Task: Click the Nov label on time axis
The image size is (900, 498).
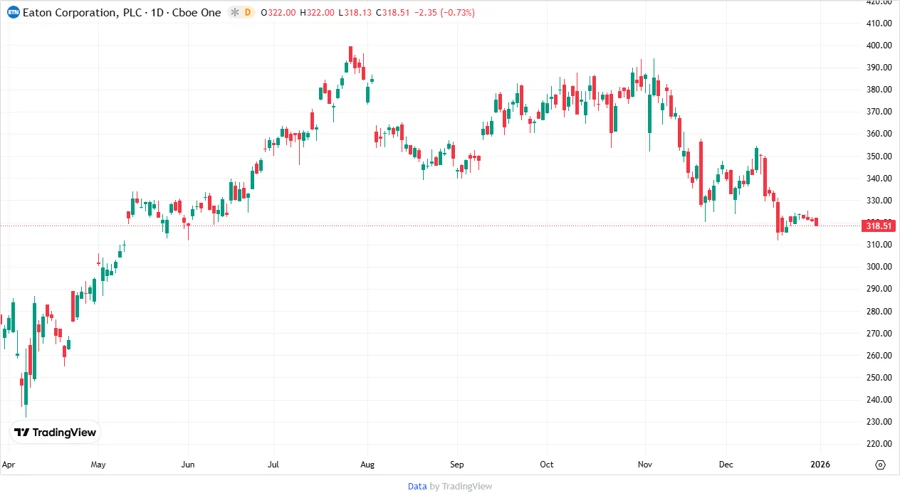Action: pyautogui.click(x=645, y=465)
